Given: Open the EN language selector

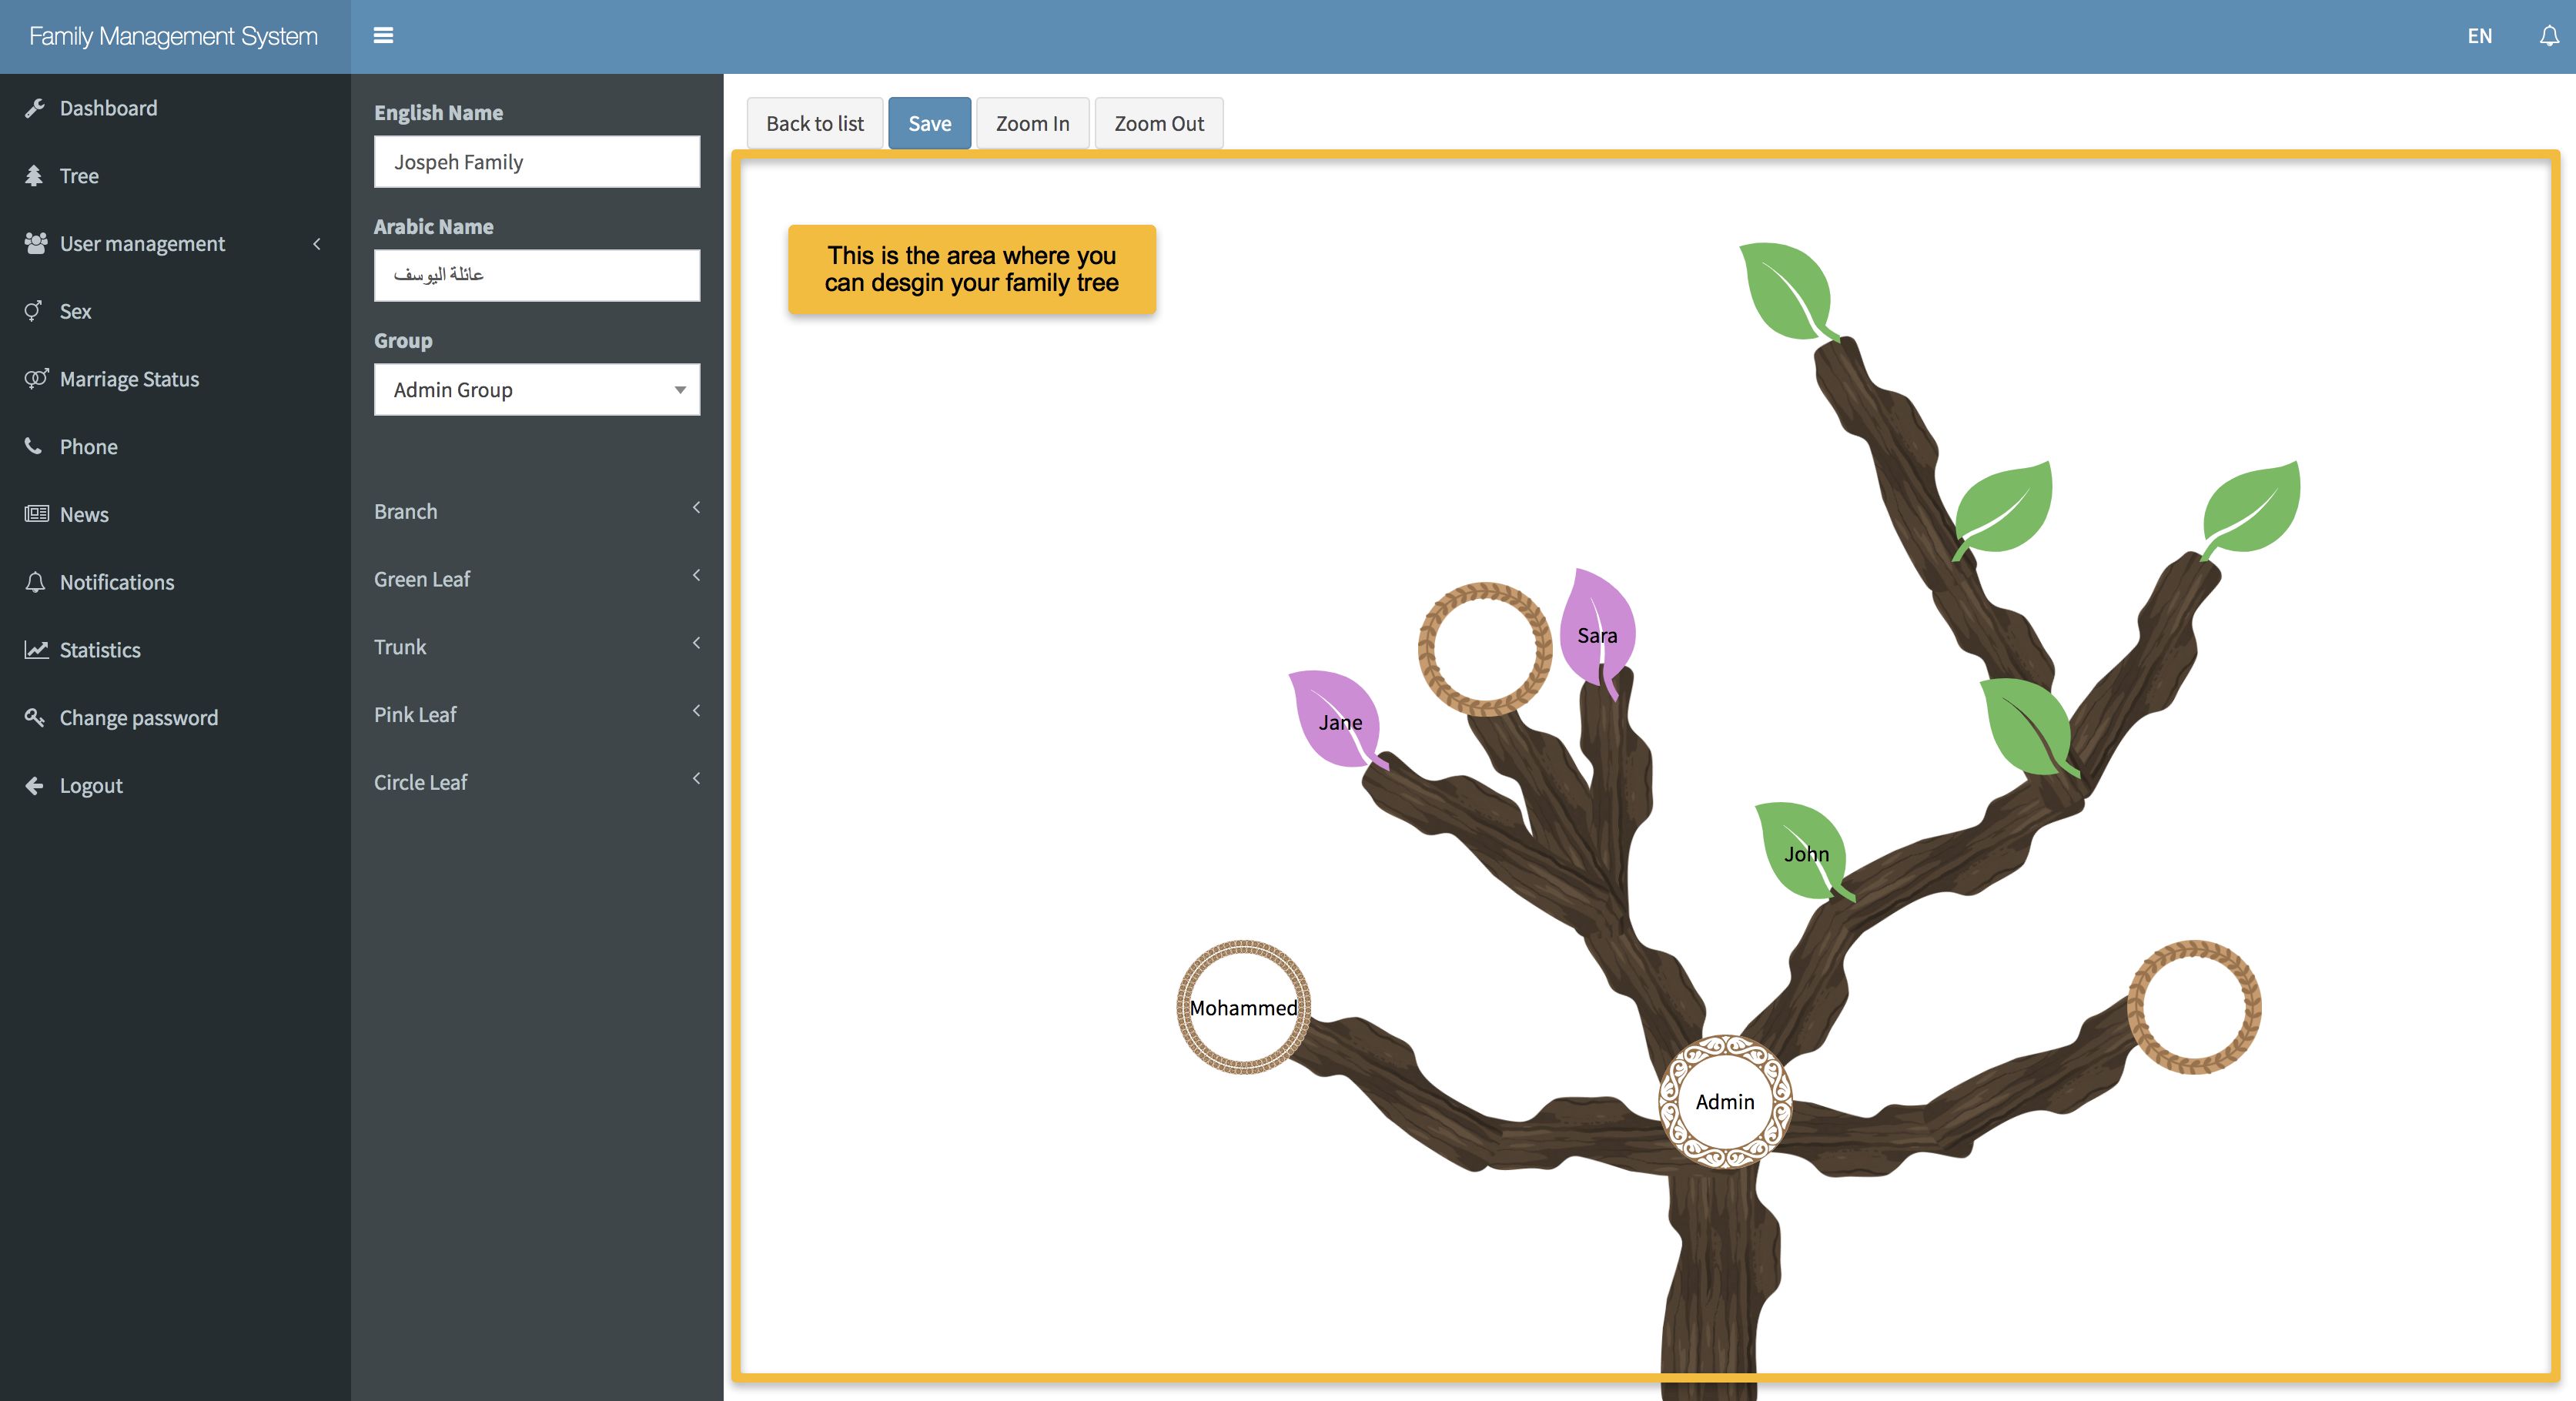Looking at the screenshot, I should (x=2479, y=36).
